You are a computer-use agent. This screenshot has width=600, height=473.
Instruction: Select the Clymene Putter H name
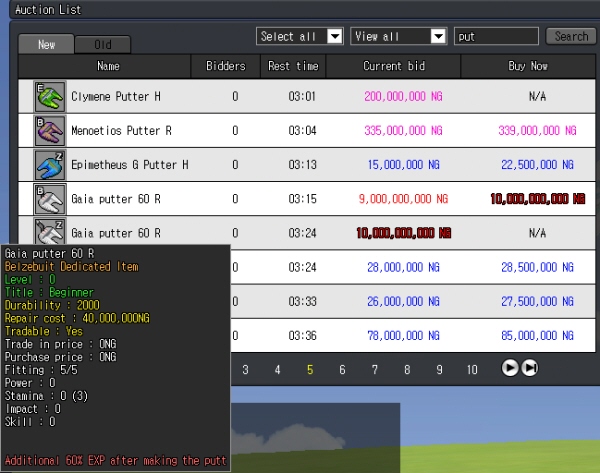point(116,96)
